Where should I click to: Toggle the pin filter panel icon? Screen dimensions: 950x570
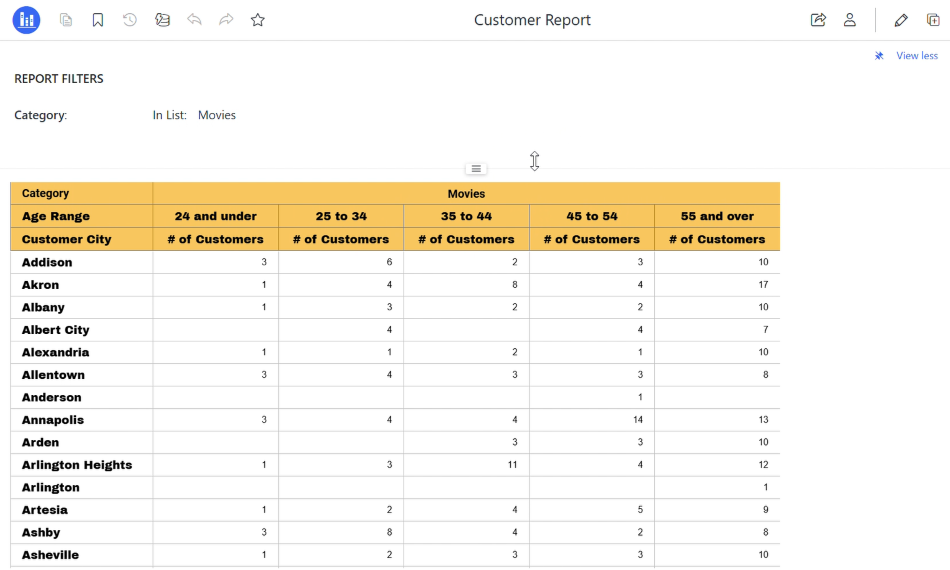pos(879,56)
